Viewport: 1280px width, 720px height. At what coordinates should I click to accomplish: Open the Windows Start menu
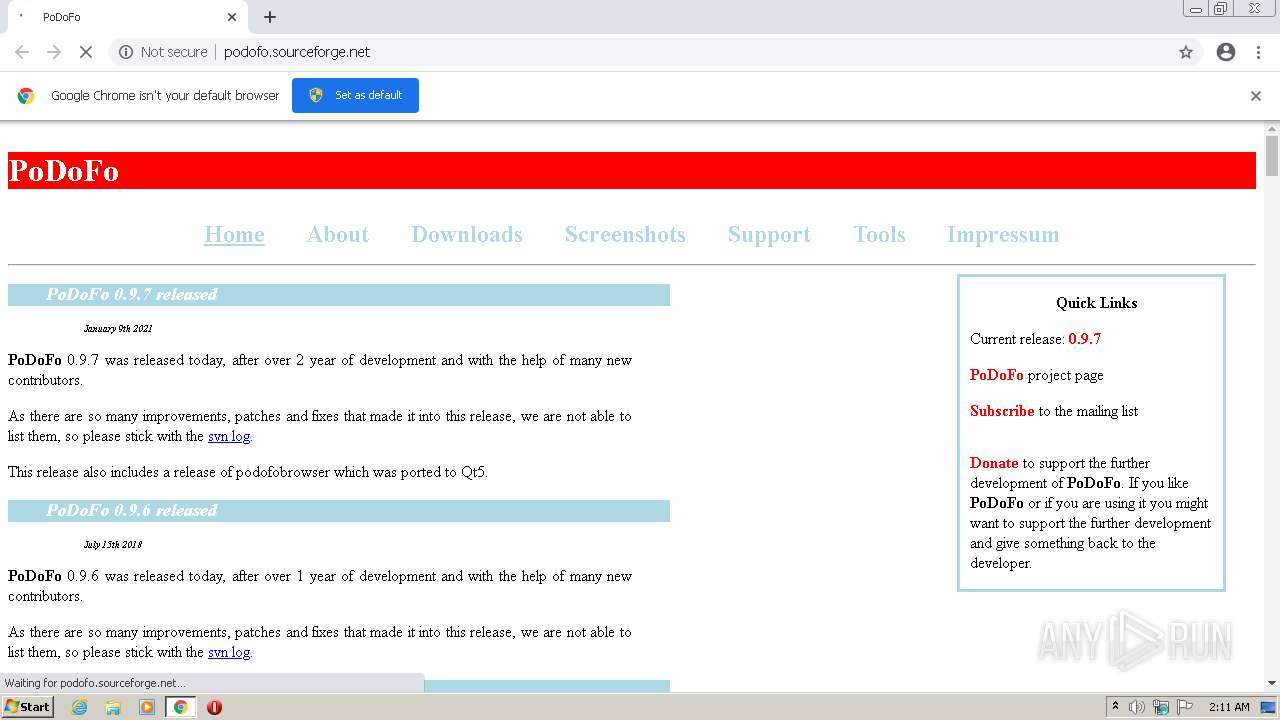(28, 706)
